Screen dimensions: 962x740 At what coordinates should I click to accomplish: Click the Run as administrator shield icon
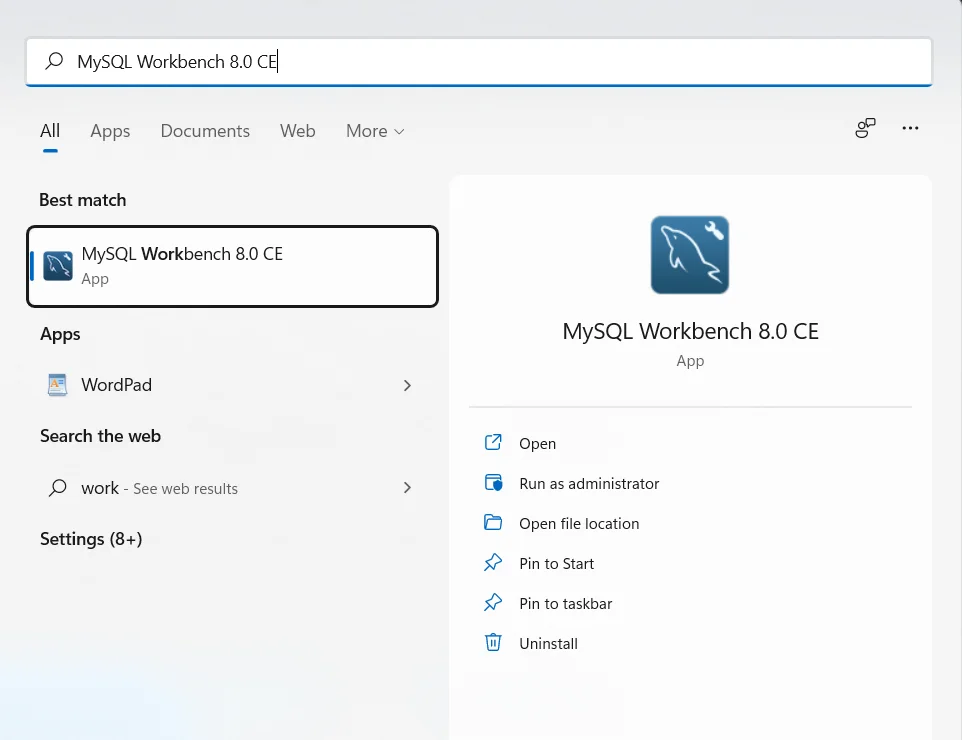(x=493, y=483)
